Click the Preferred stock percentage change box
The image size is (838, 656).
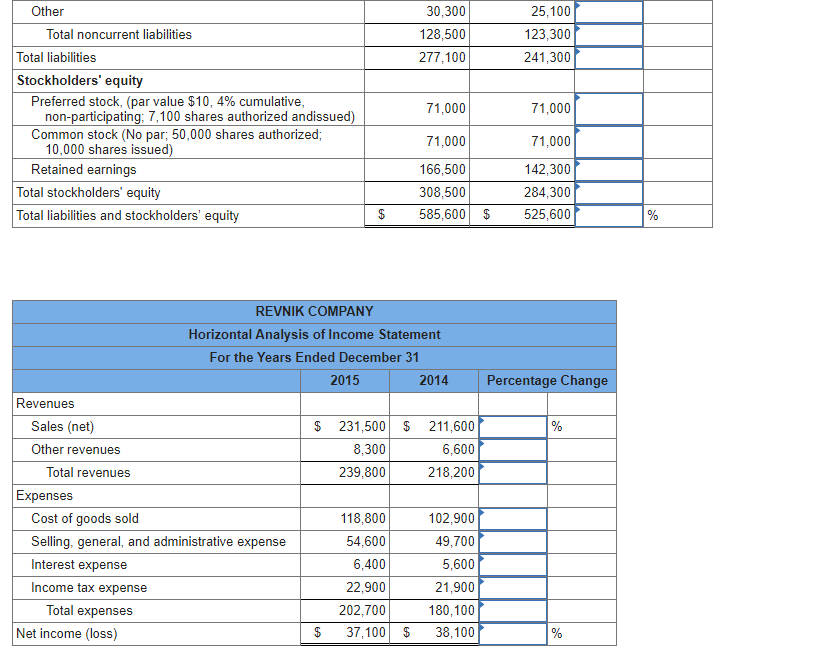(x=610, y=108)
